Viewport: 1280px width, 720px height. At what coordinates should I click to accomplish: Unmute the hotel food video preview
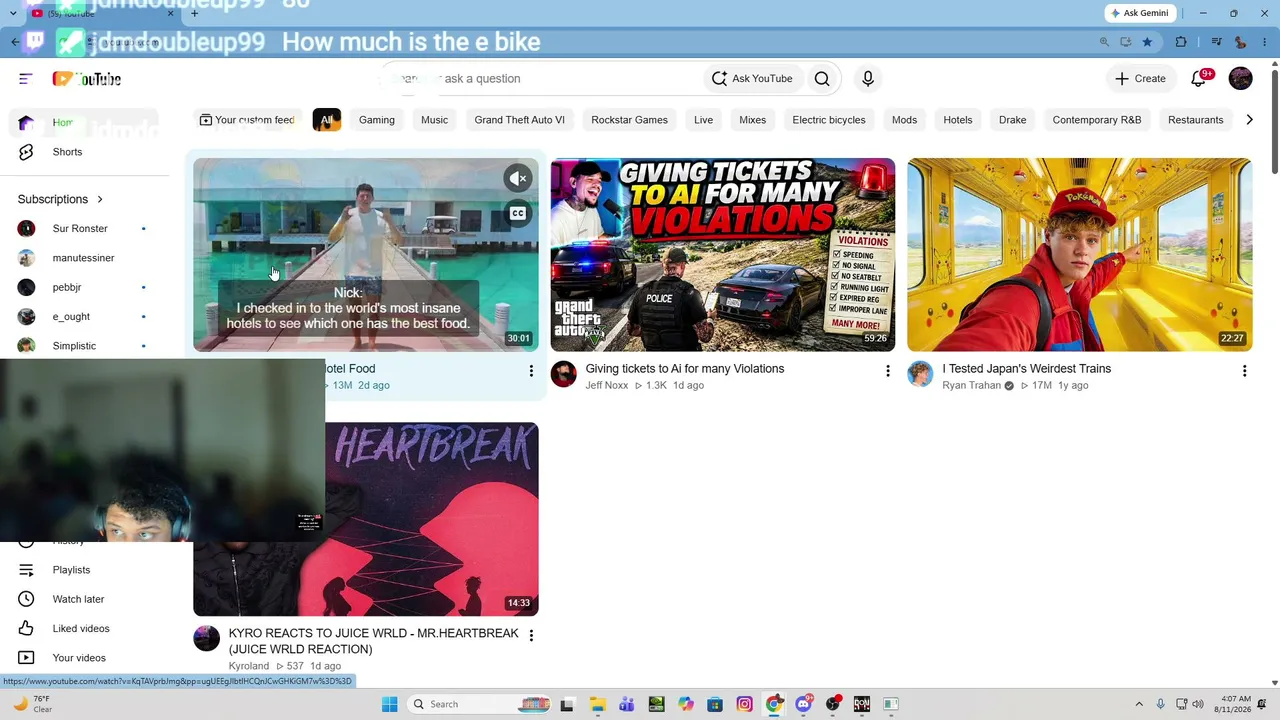[x=518, y=179]
